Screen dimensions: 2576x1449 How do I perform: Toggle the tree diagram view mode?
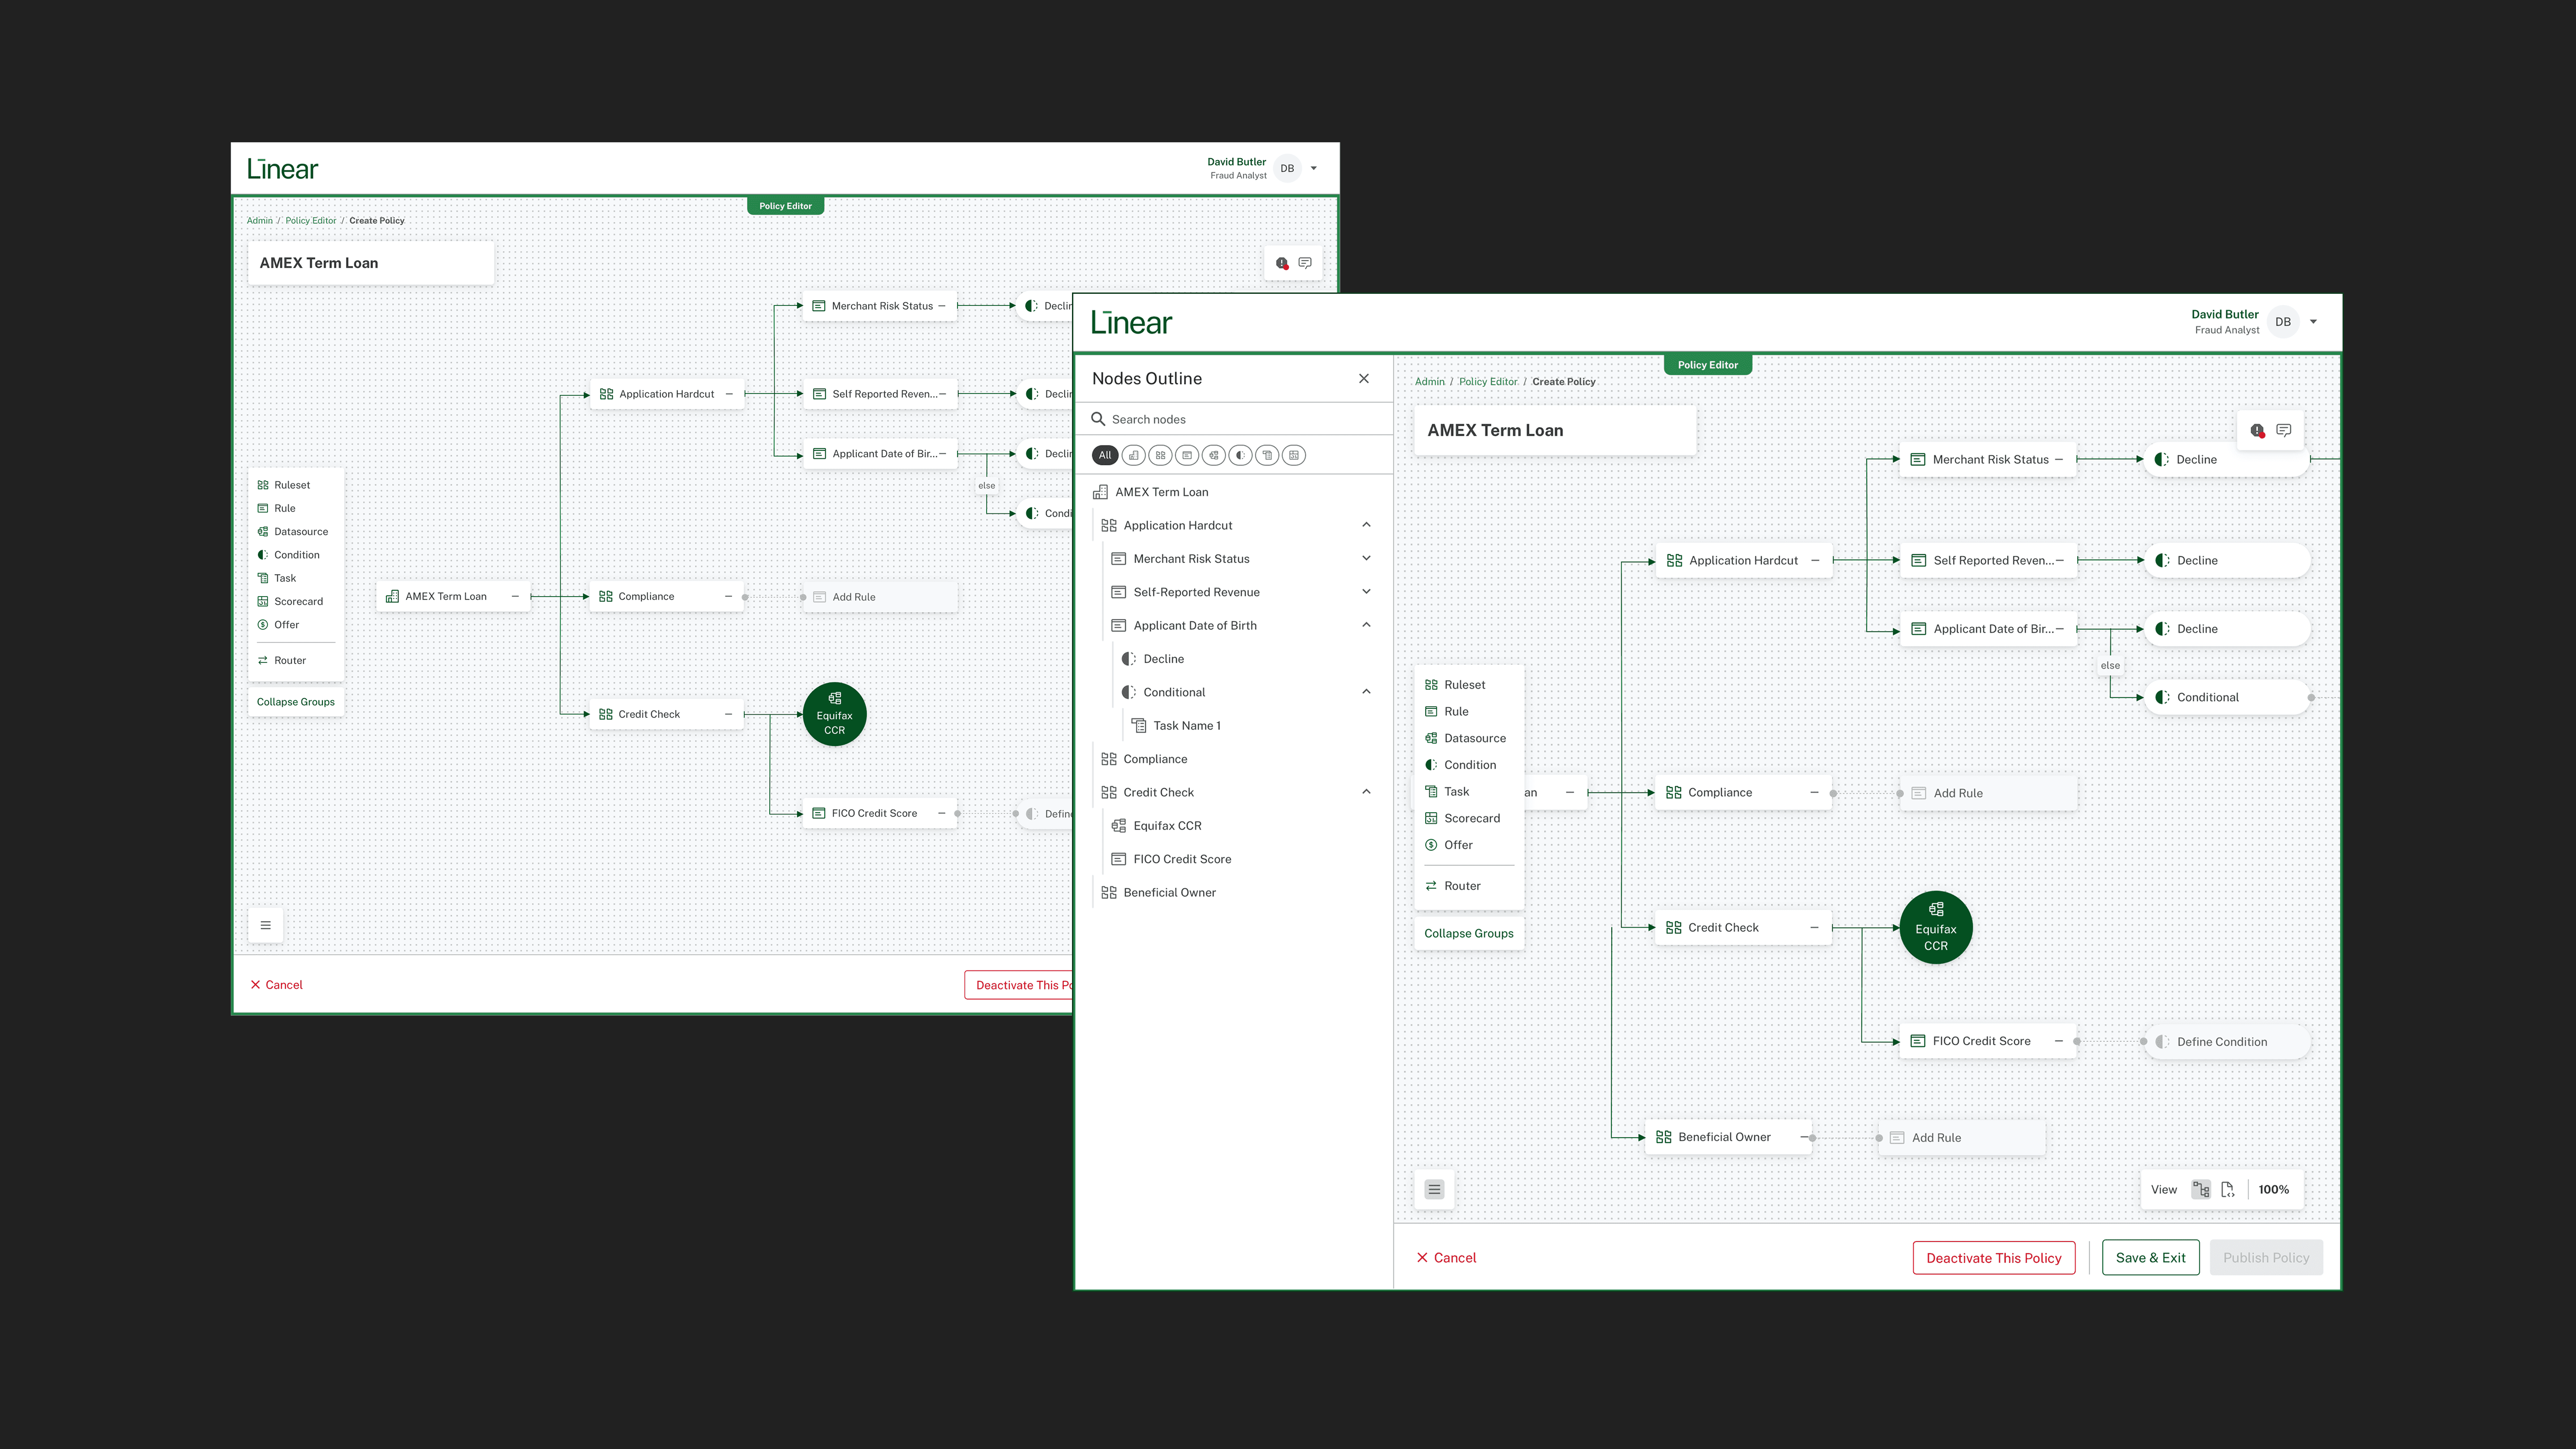tap(2201, 1189)
